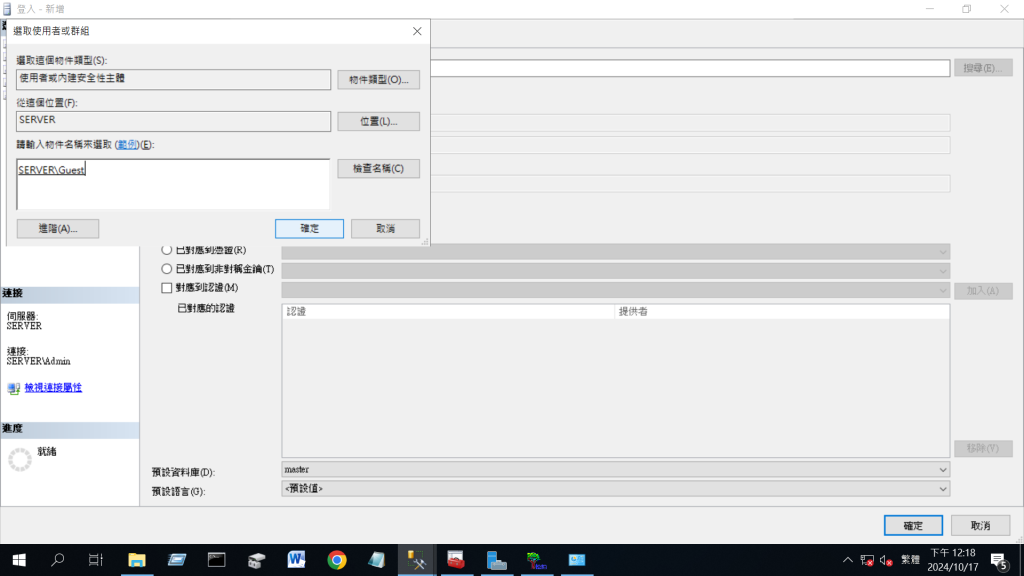Click the 檢查名稱(C) button
1024x576 pixels.
(378, 169)
